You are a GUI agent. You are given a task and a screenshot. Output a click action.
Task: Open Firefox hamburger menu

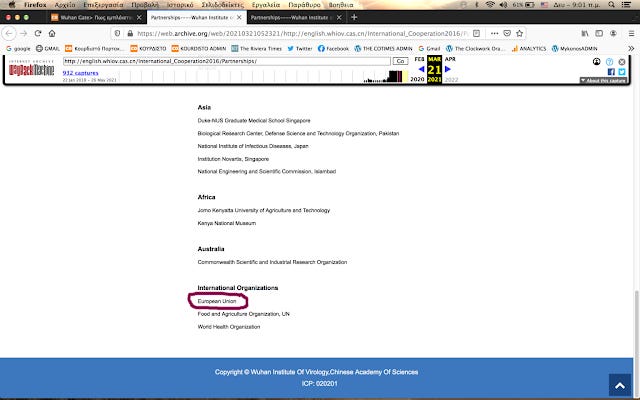(631, 33)
